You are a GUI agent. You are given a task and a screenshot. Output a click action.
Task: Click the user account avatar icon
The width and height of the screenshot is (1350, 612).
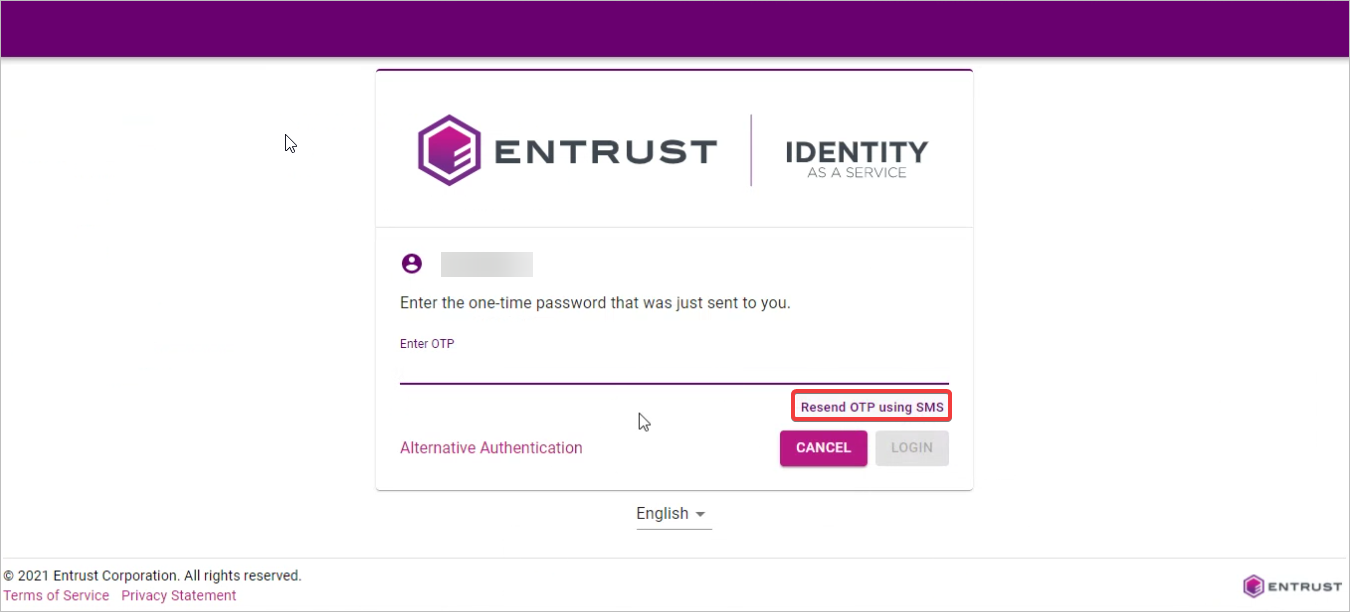[x=411, y=264]
